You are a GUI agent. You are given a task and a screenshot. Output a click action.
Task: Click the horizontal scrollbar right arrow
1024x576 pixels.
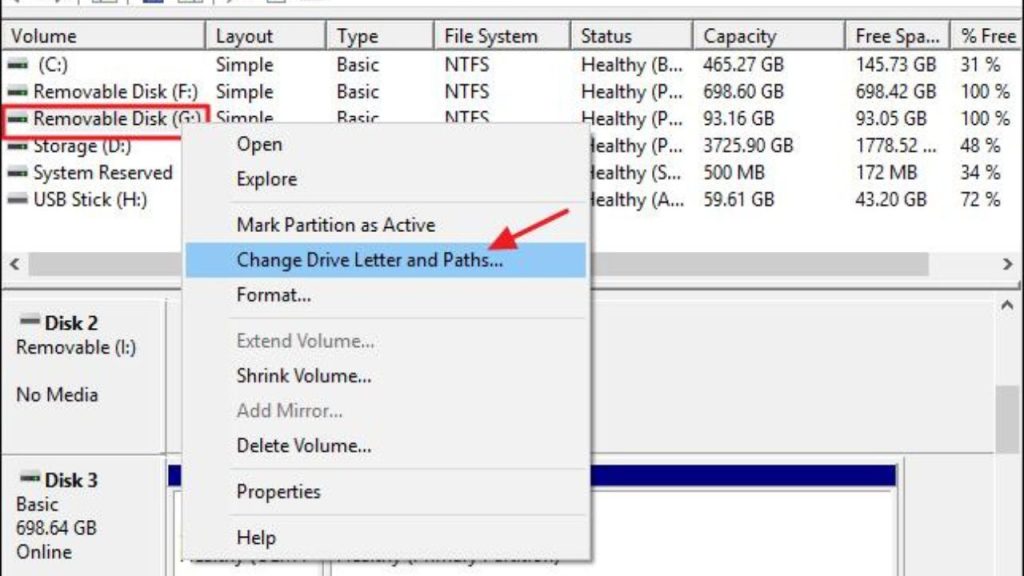tap(1008, 264)
